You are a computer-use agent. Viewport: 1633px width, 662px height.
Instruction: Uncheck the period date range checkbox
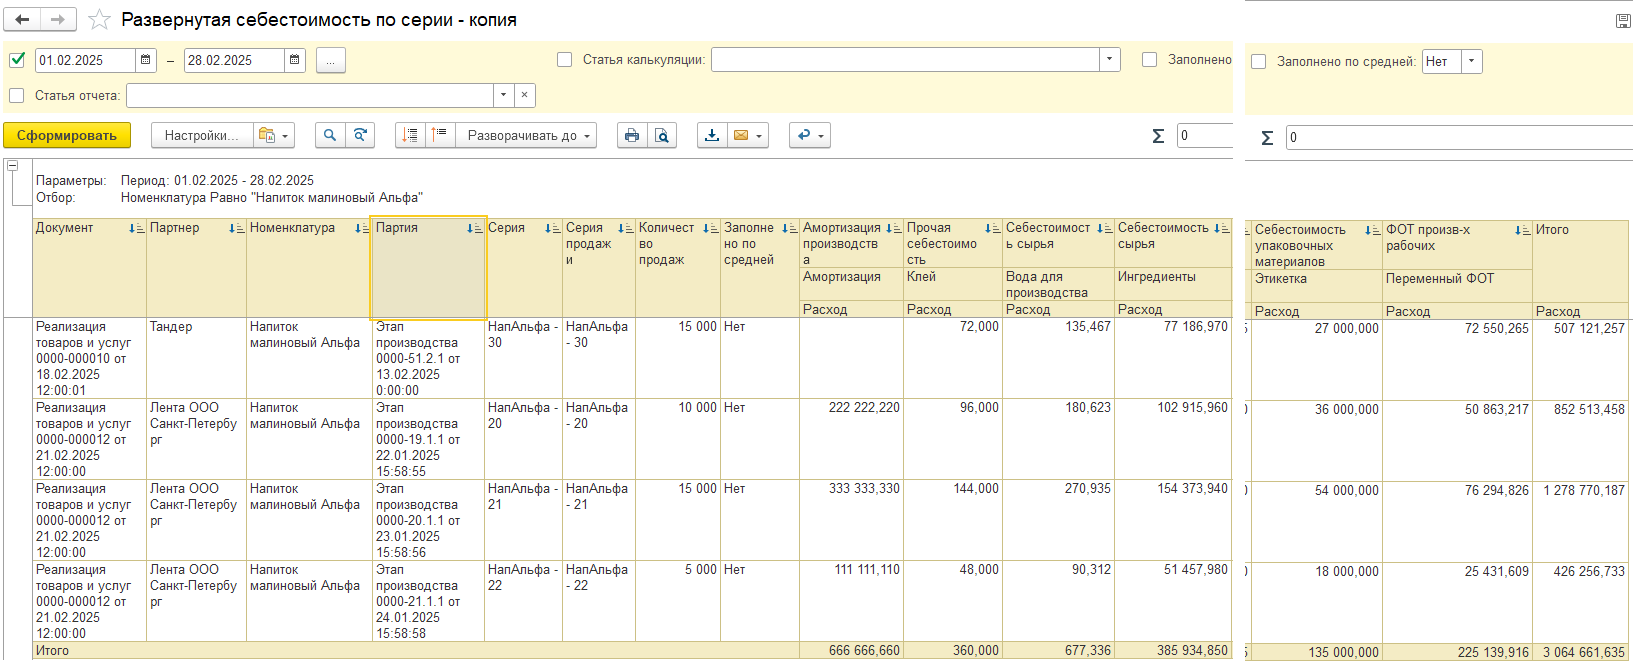(x=17, y=60)
